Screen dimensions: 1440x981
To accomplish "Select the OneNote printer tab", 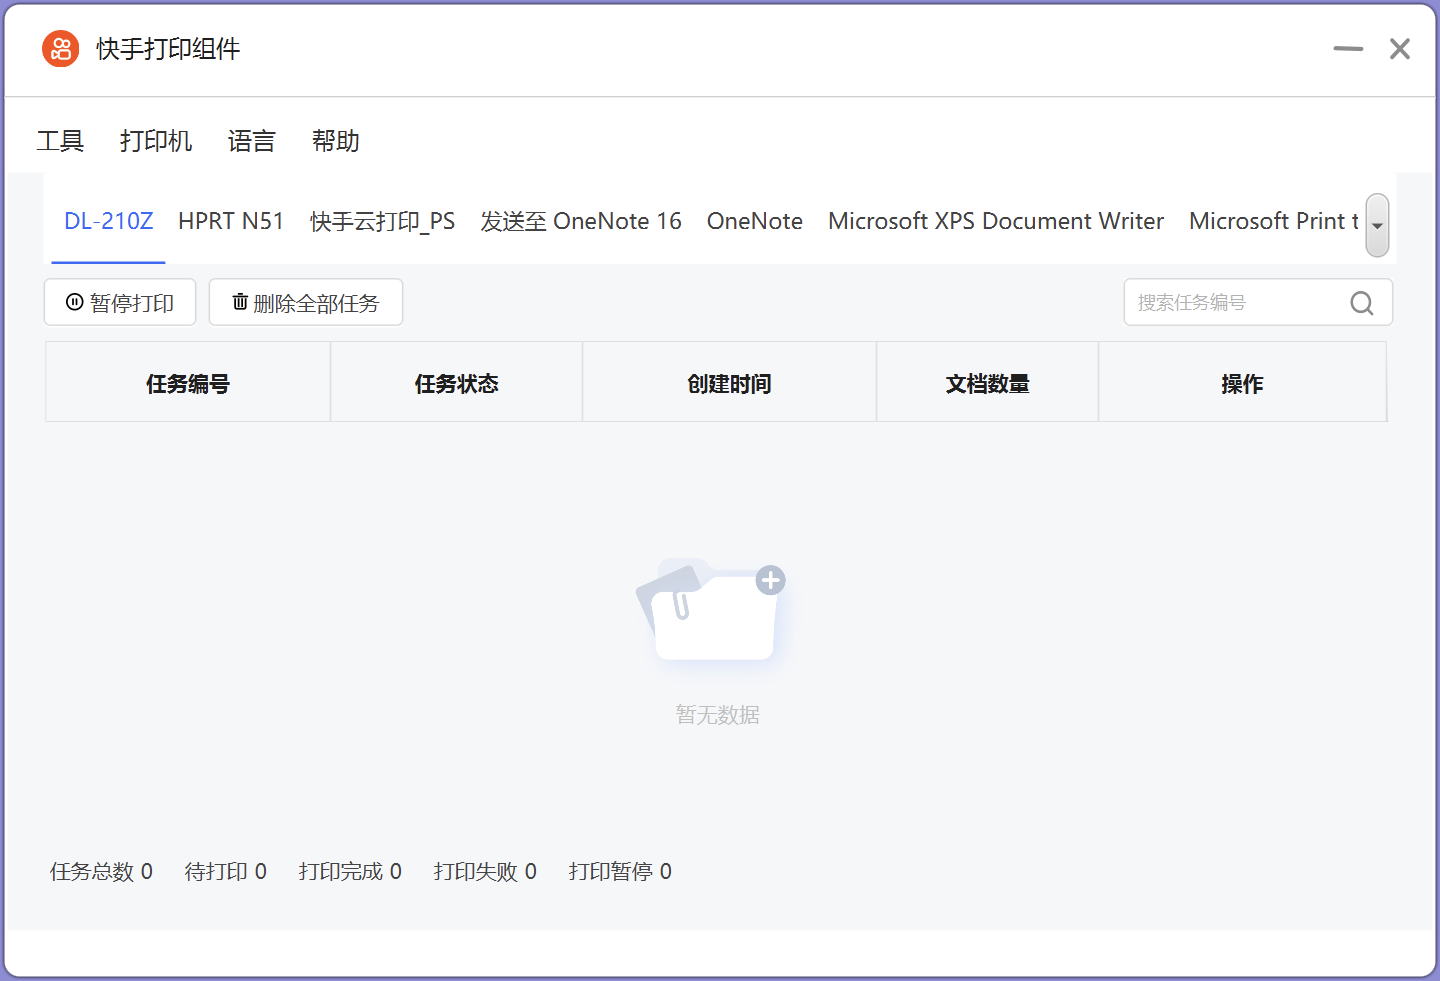I will [x=754, y=221].
